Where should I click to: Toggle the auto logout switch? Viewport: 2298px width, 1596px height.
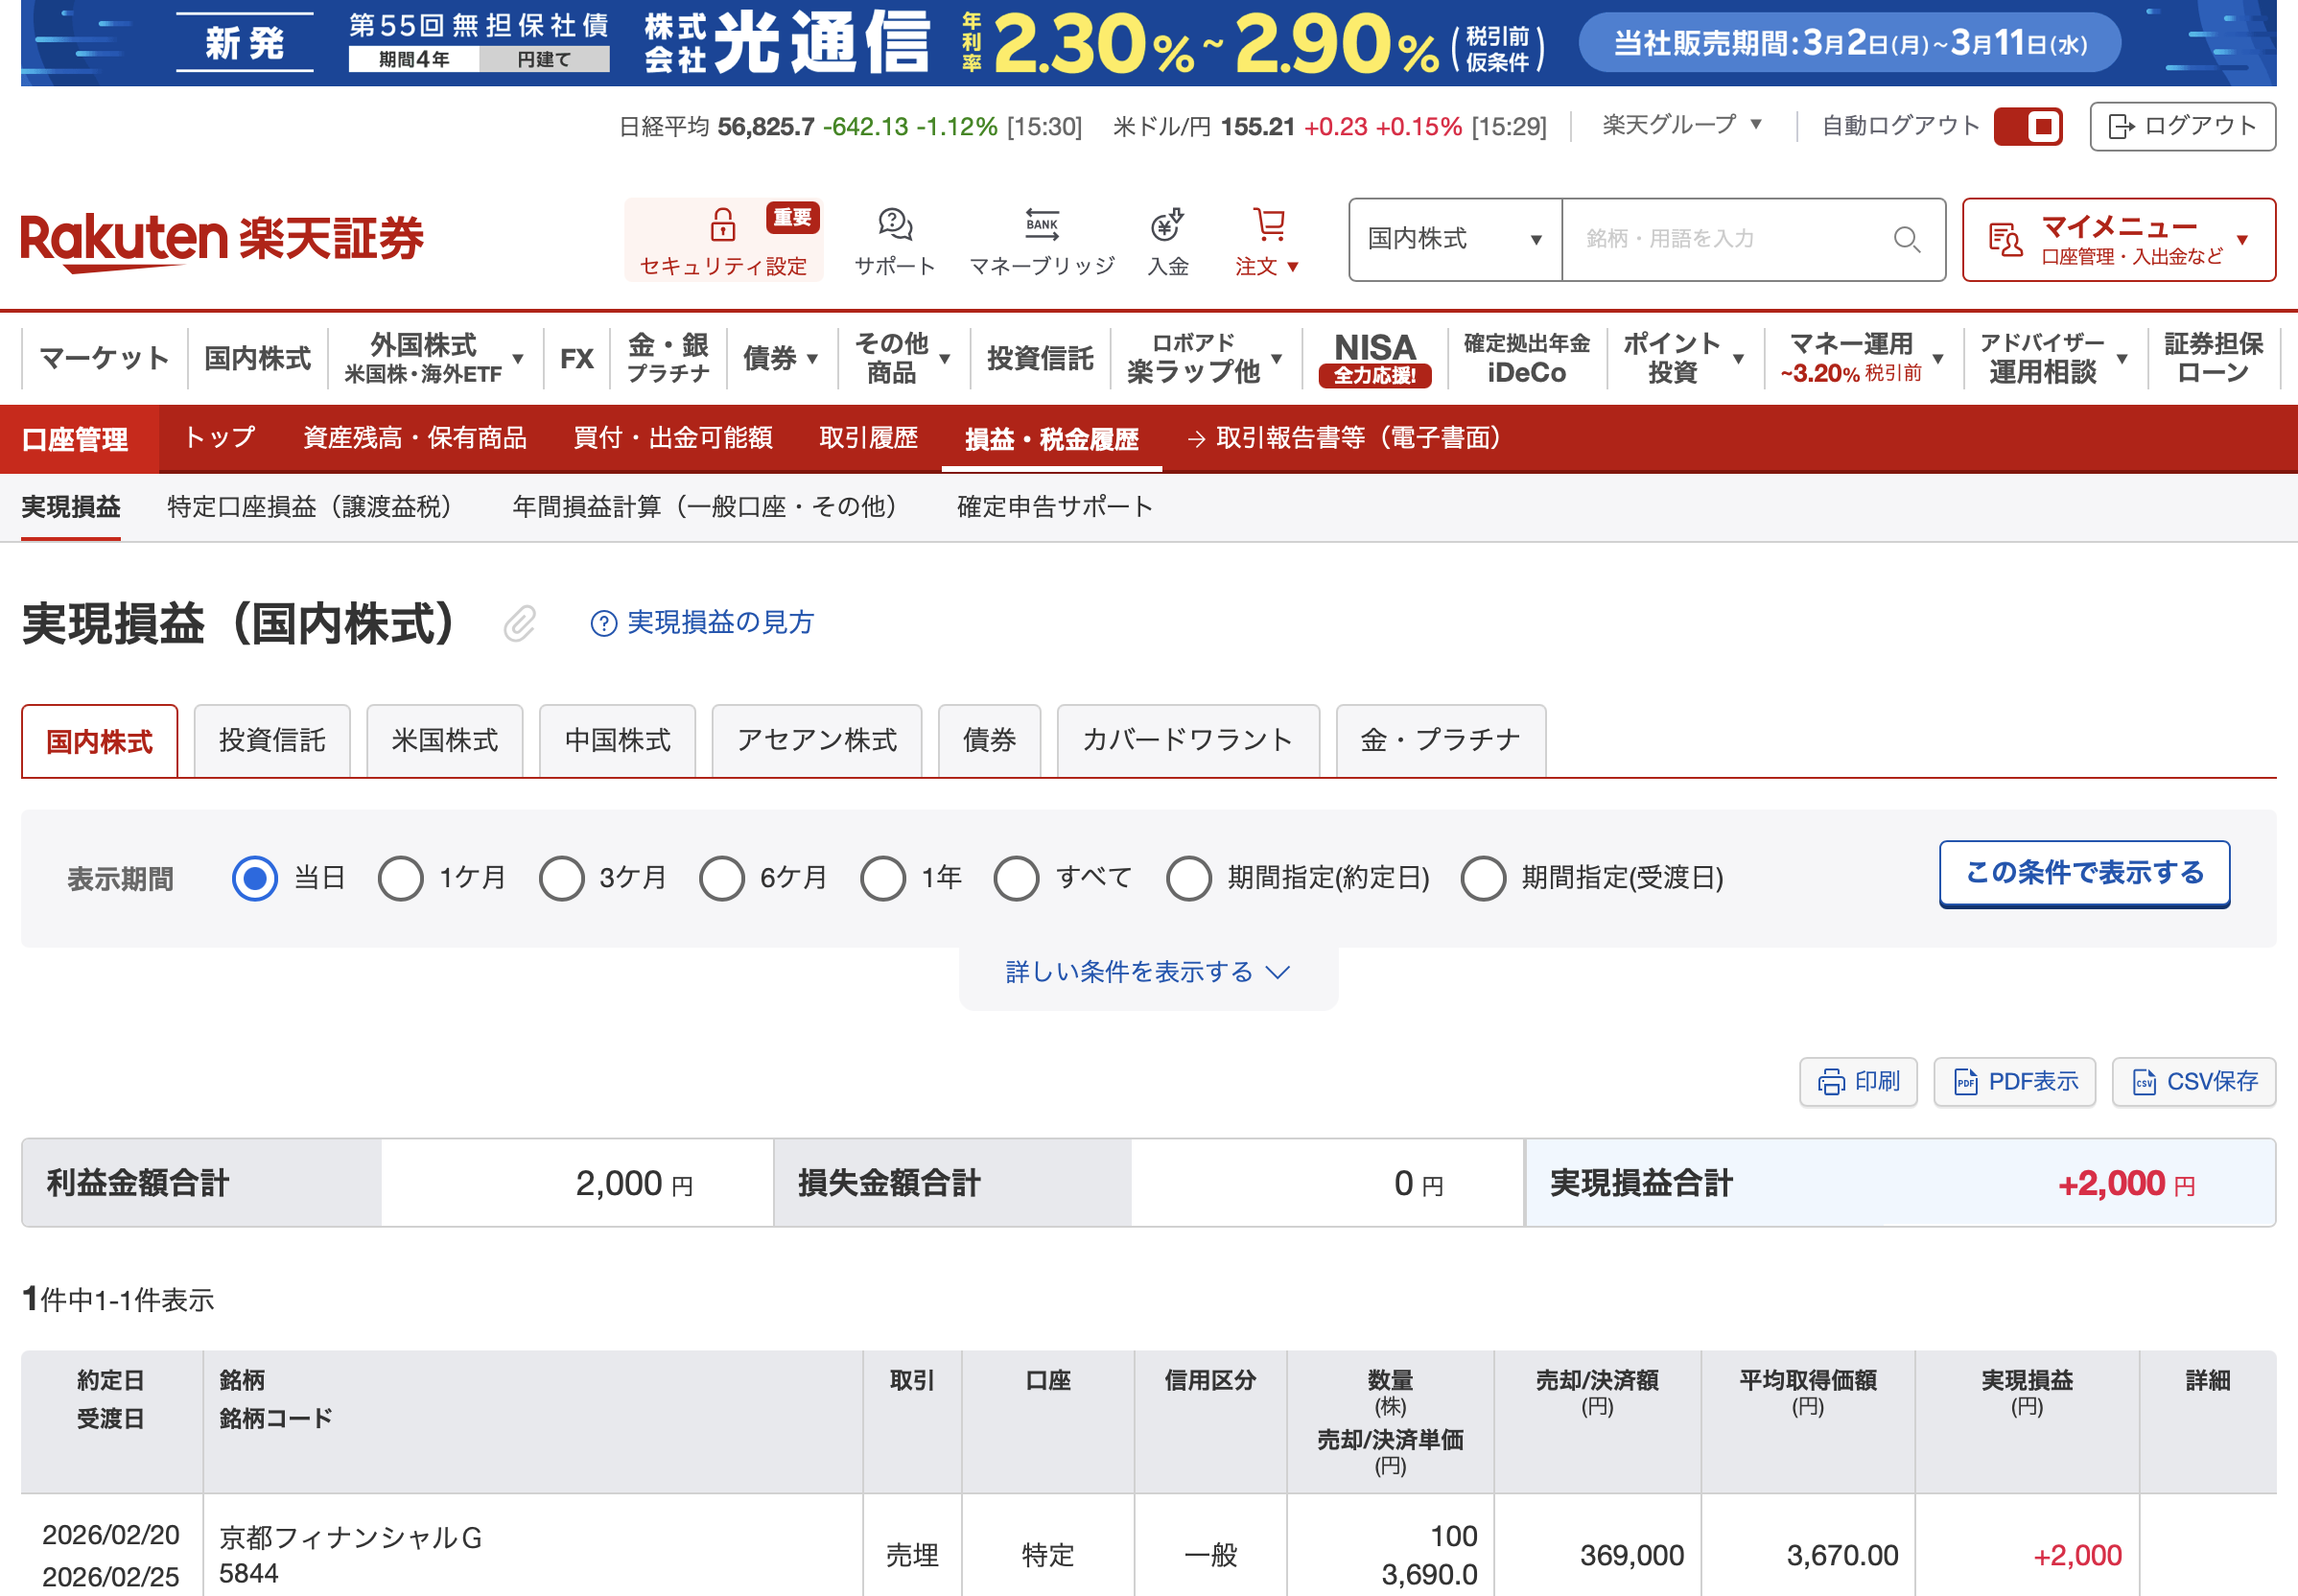(x=2027, y=127)
